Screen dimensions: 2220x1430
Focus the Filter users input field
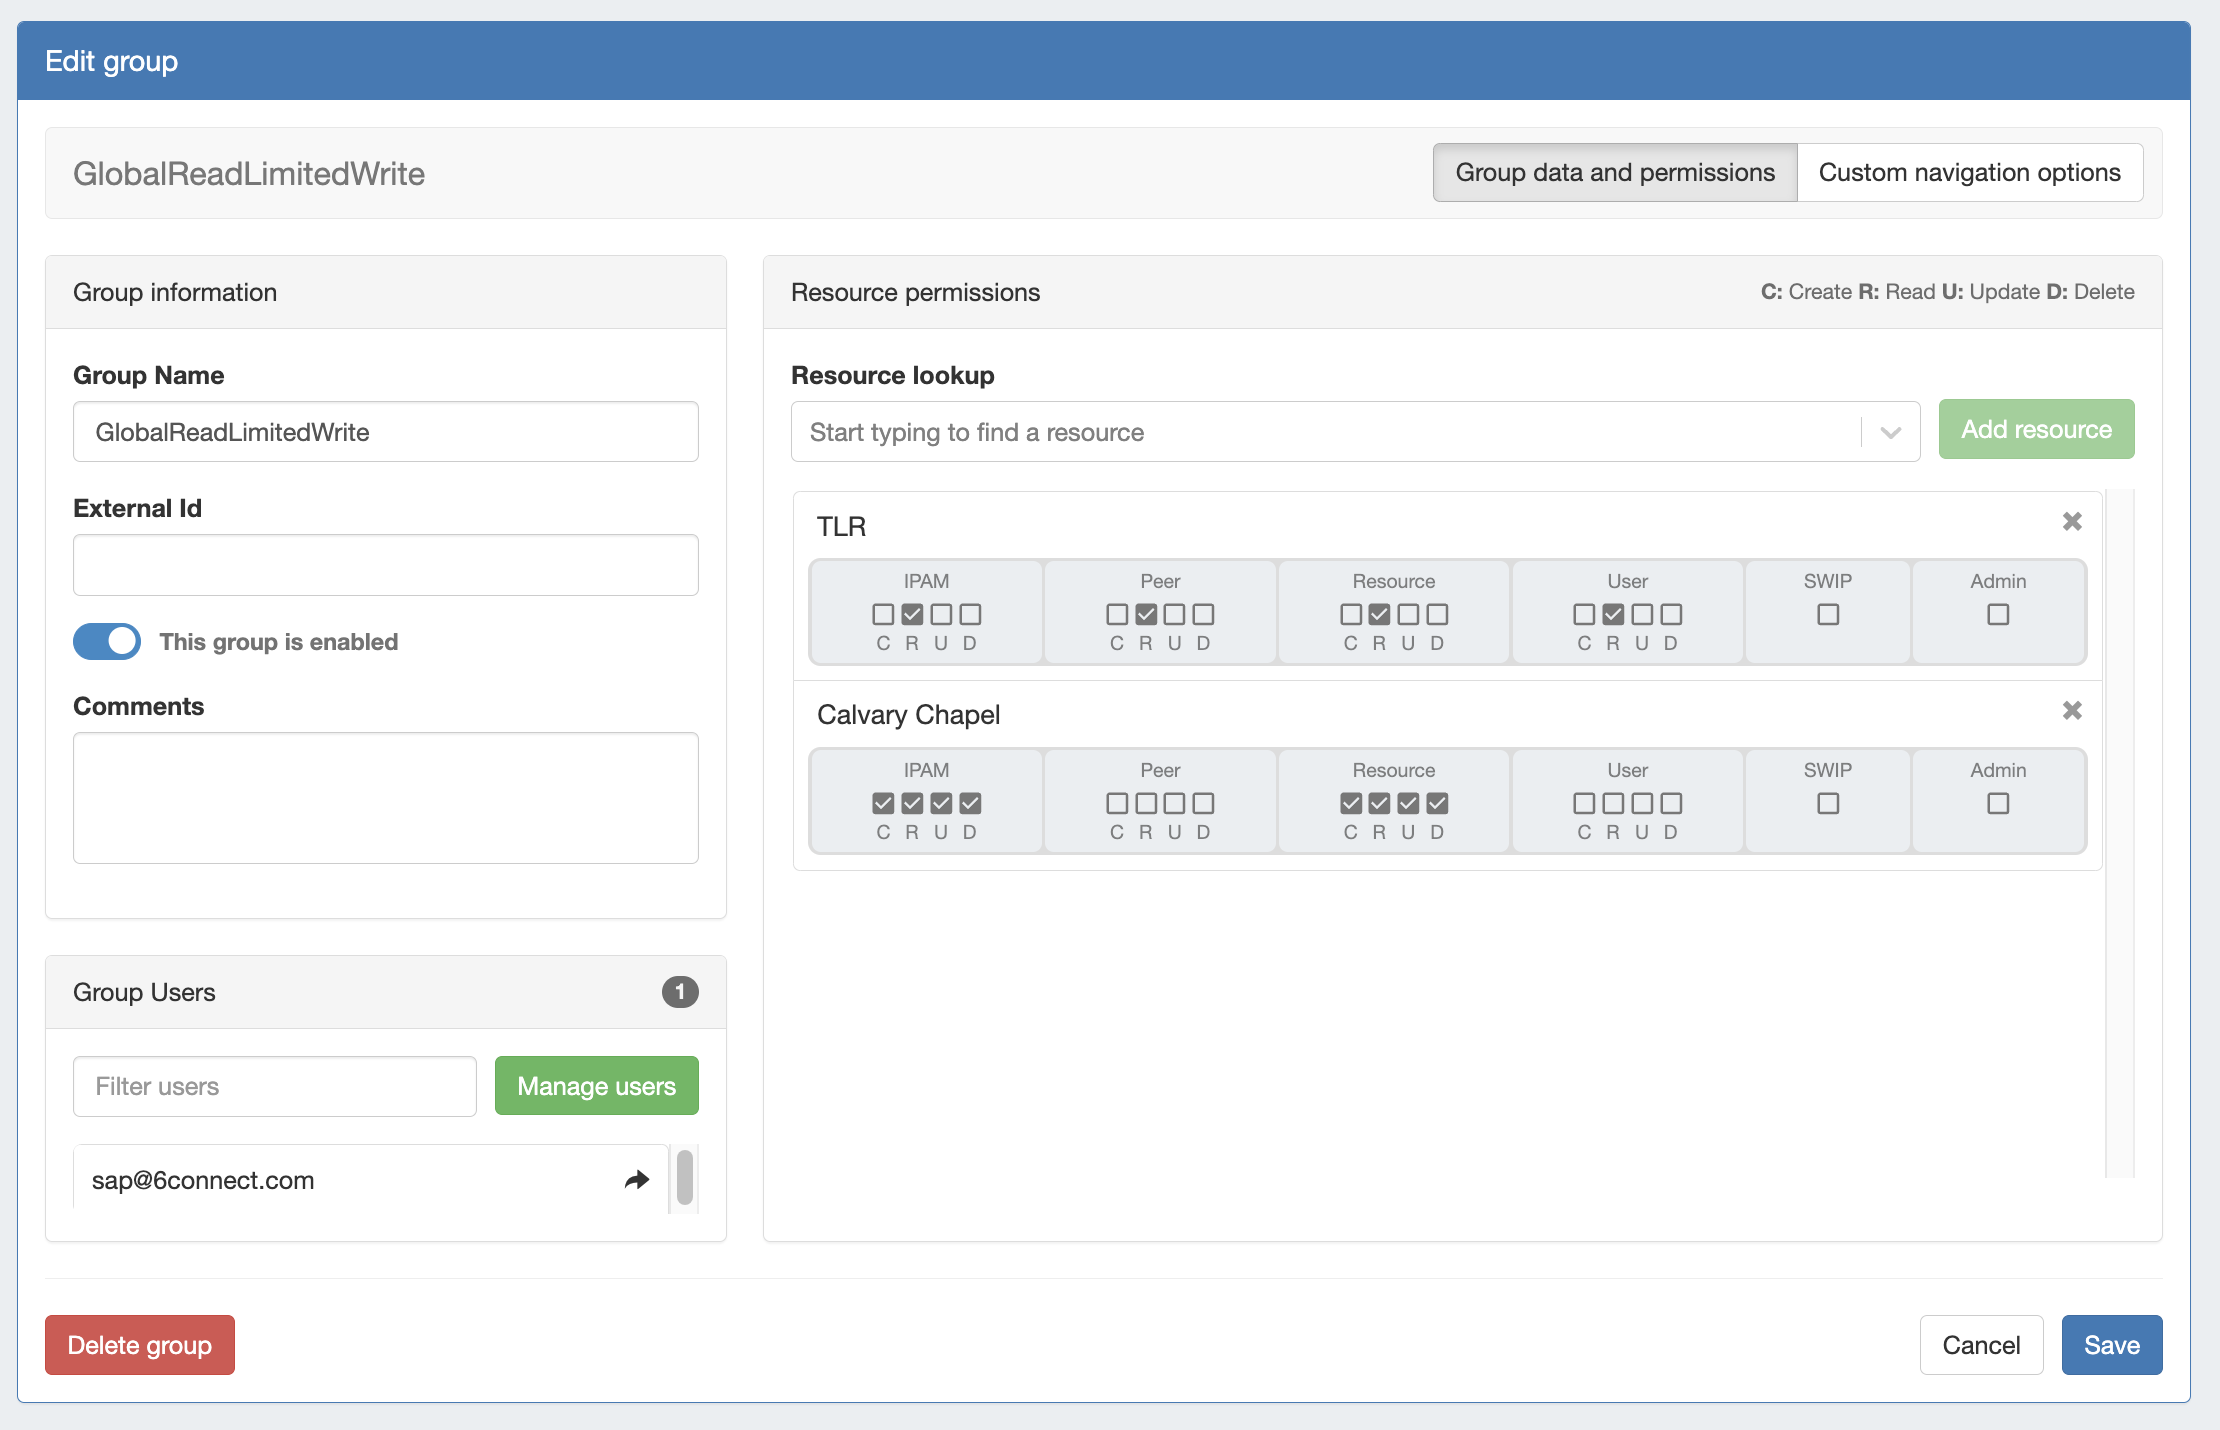tap(274, 1086)
